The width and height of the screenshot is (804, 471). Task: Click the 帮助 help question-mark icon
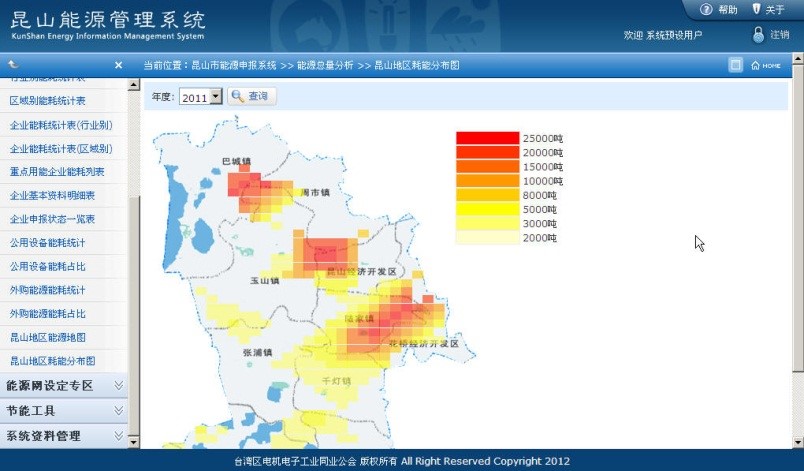[706, 10]
